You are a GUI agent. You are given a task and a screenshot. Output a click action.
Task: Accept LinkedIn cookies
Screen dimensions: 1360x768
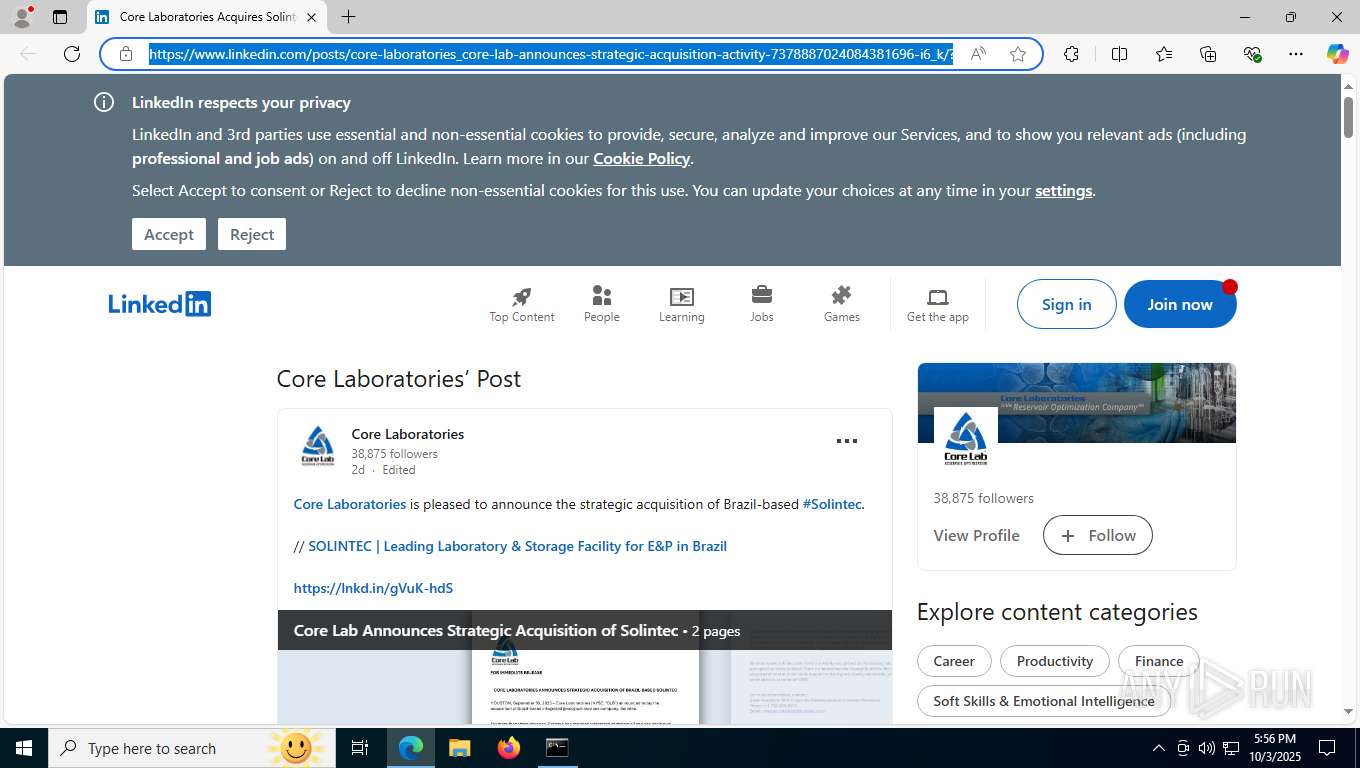click(169, 234)
